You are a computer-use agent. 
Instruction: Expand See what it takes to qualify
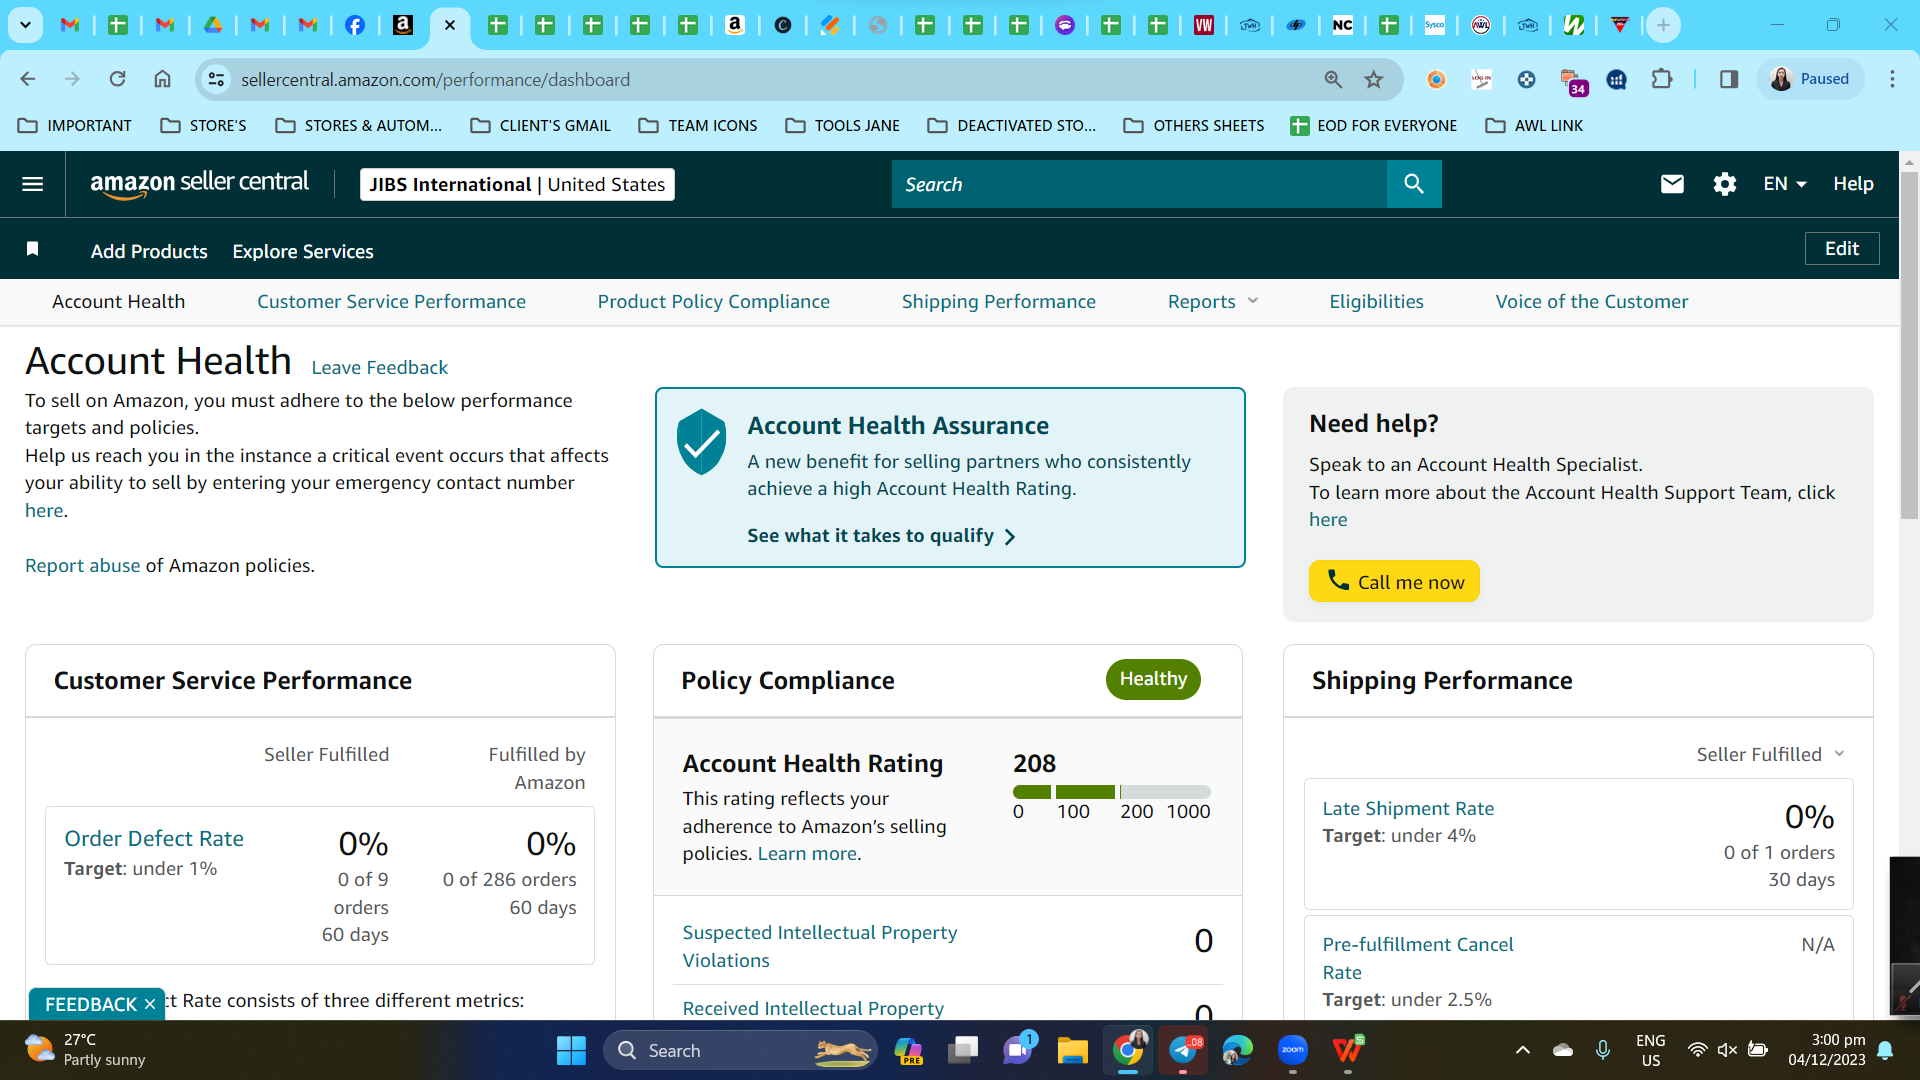coord(881,536)
